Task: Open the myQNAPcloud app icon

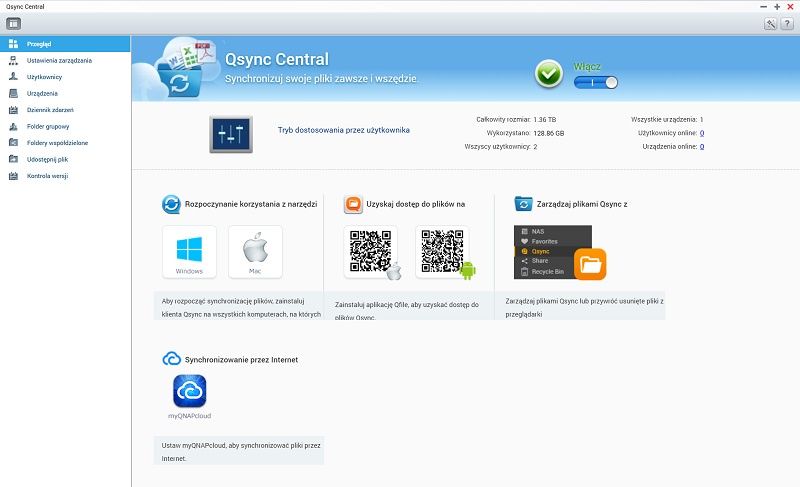Action: tap(190, 391)
